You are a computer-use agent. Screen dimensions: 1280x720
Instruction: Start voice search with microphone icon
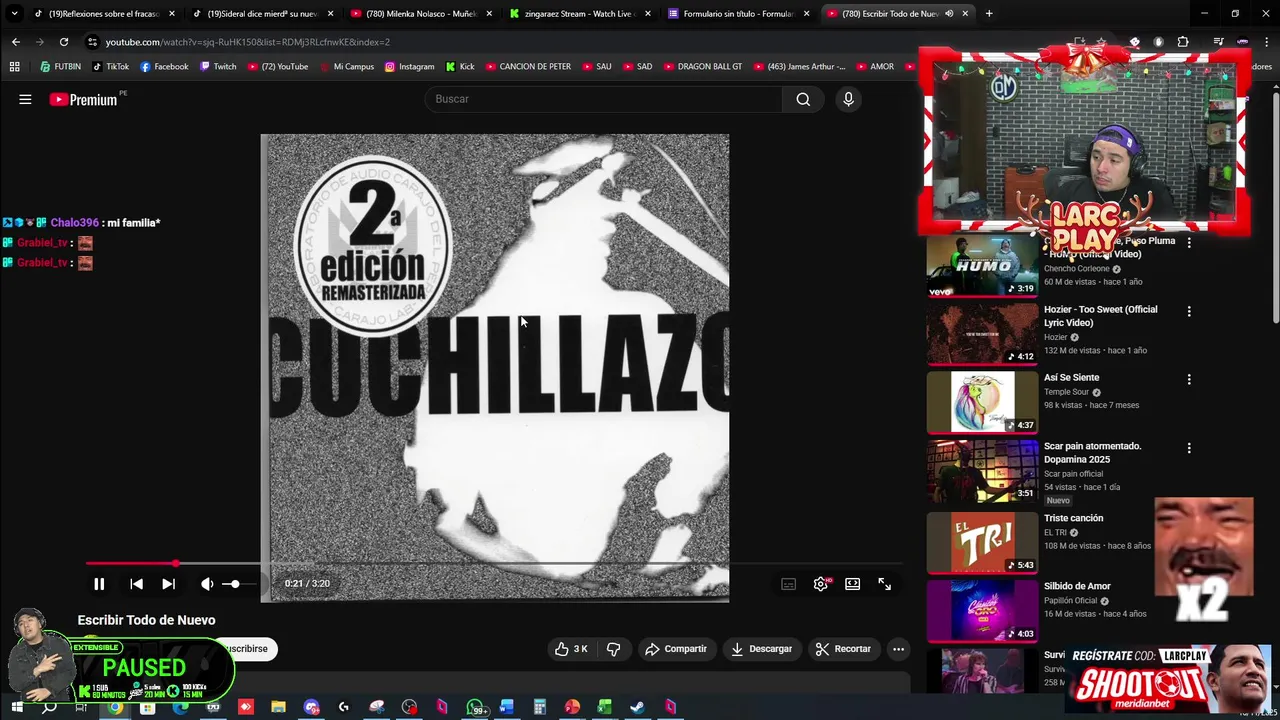(x=848, y=99)
